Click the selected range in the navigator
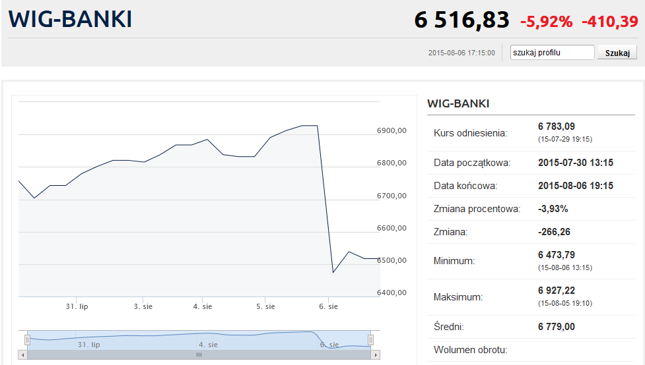This screenshot has width=645, height=365. point(199,340)
